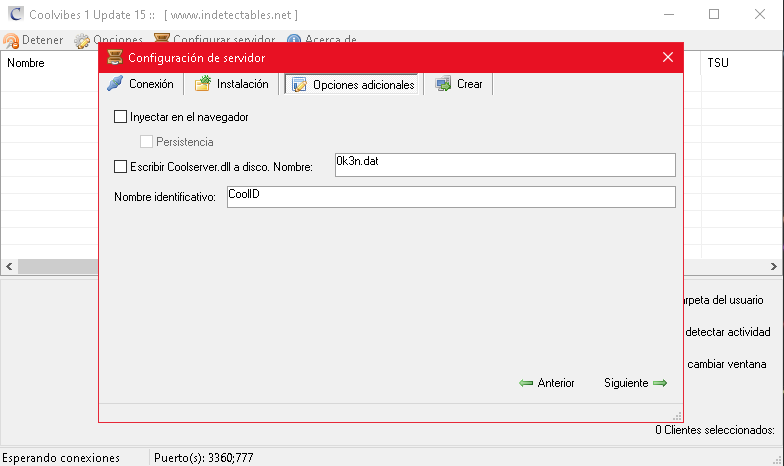Click the left arrow of horizontal scrollbar
This screenshot has height=466, width=784.
9,267
